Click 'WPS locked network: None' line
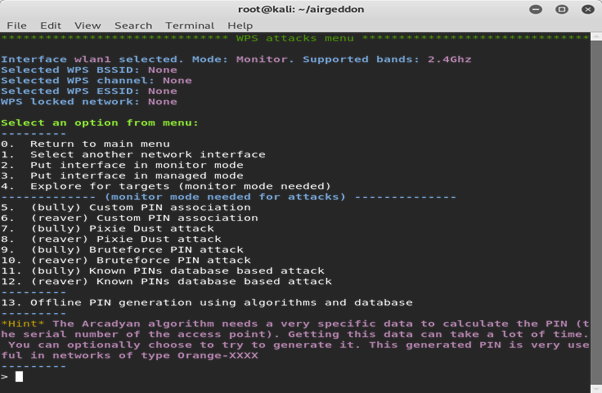The image size is (602, 393). (x=89, y=102)
